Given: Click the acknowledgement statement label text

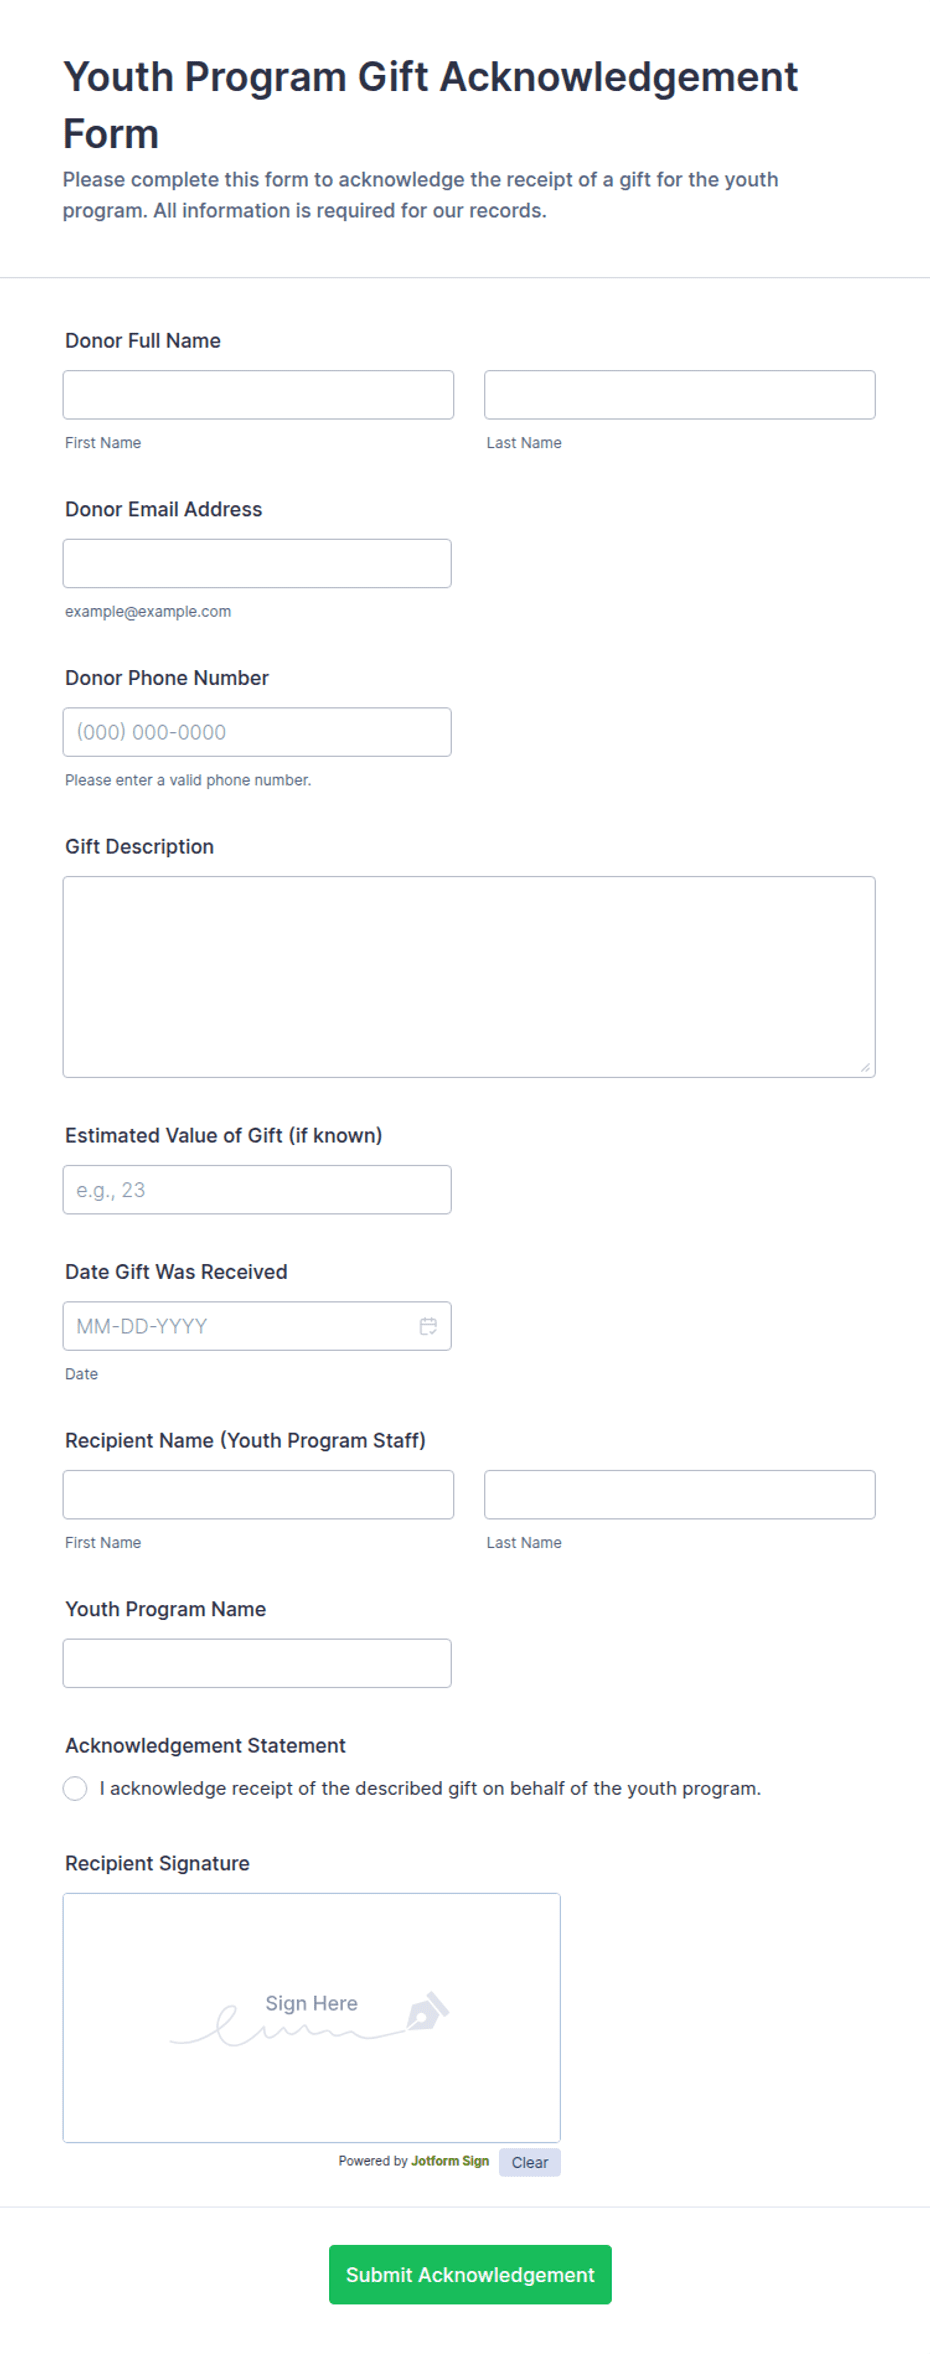Looking at the screenshot, I should (430, 1788).
